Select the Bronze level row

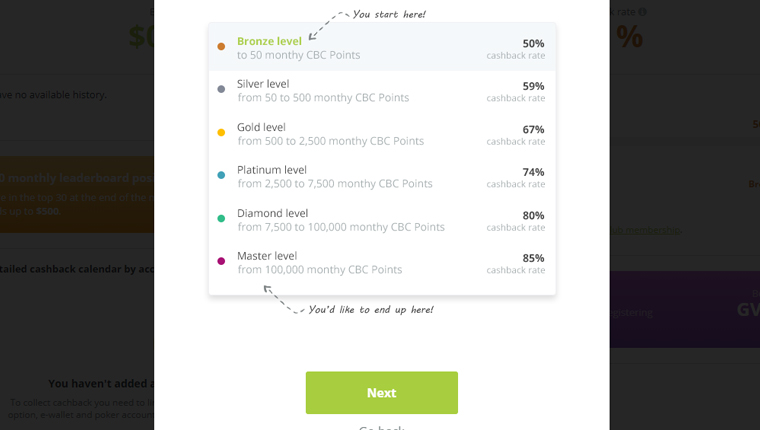click(382, 47)
